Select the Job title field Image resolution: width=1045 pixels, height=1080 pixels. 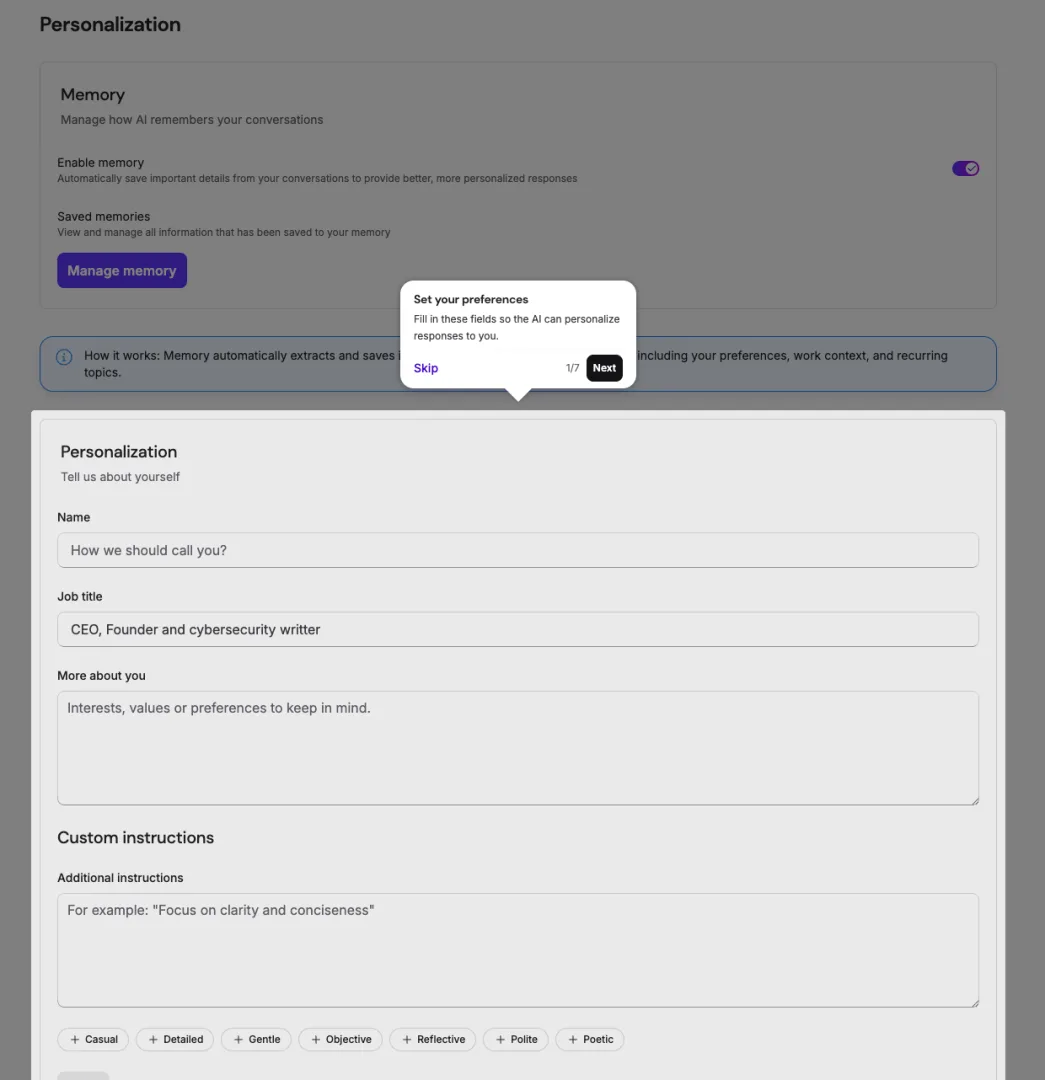click(517, 629)
